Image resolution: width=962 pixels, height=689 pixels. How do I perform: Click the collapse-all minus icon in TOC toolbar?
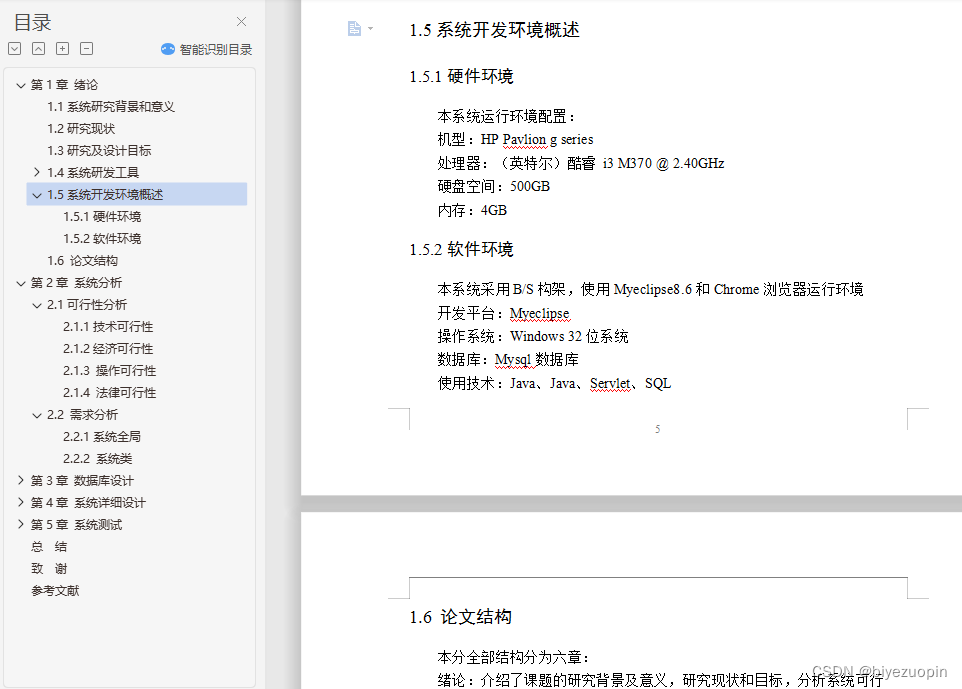(x=86, y=48)
